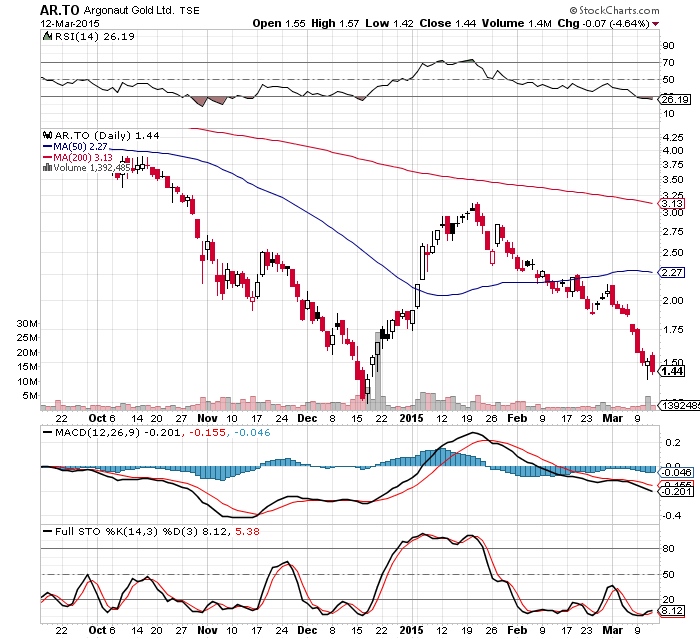Screen dimensions: 700x639
Task: Click the 5M volume scale label
Action: (30, 396)
